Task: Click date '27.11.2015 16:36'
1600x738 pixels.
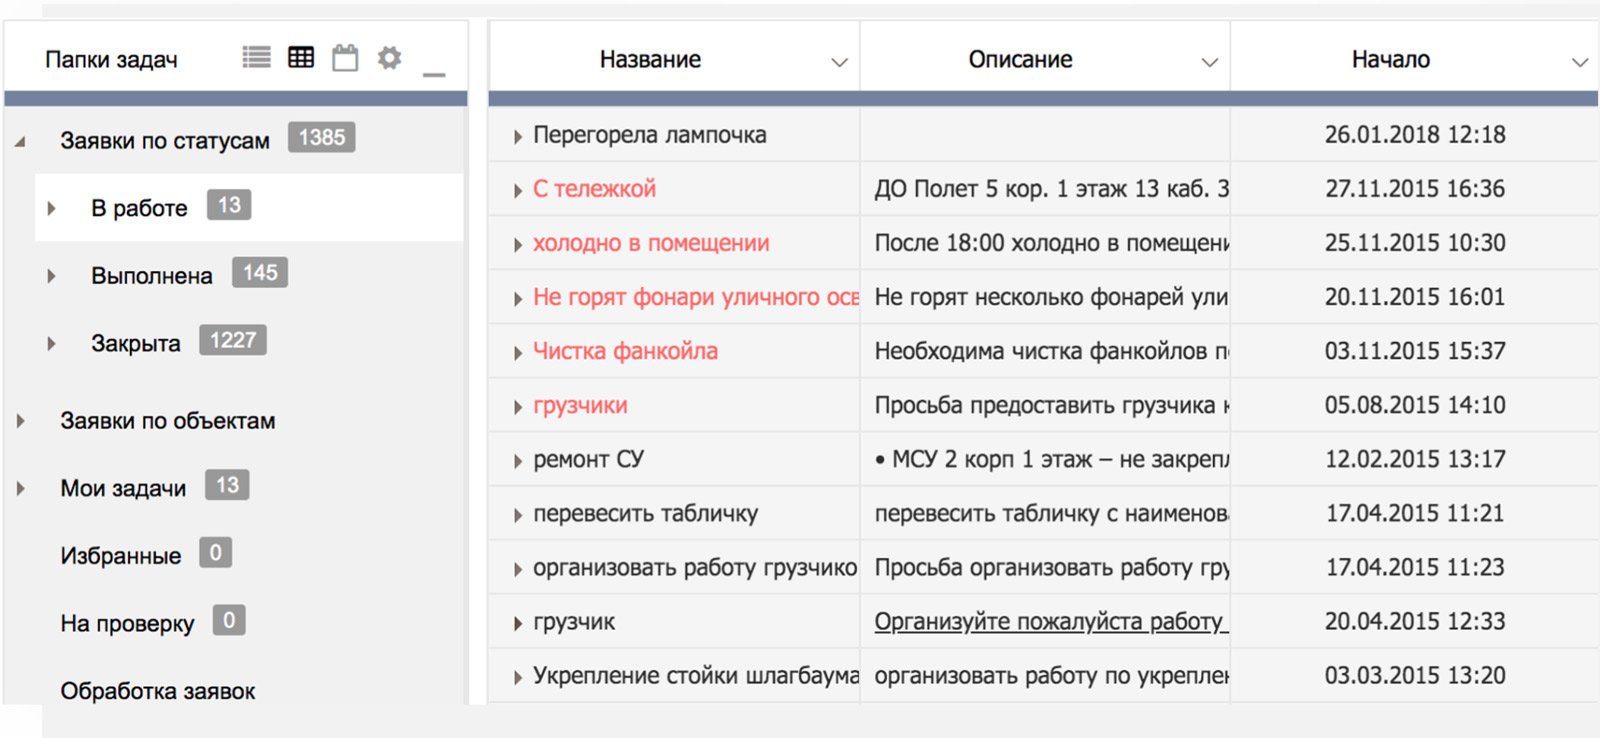Action: (x=1415, y=188)
